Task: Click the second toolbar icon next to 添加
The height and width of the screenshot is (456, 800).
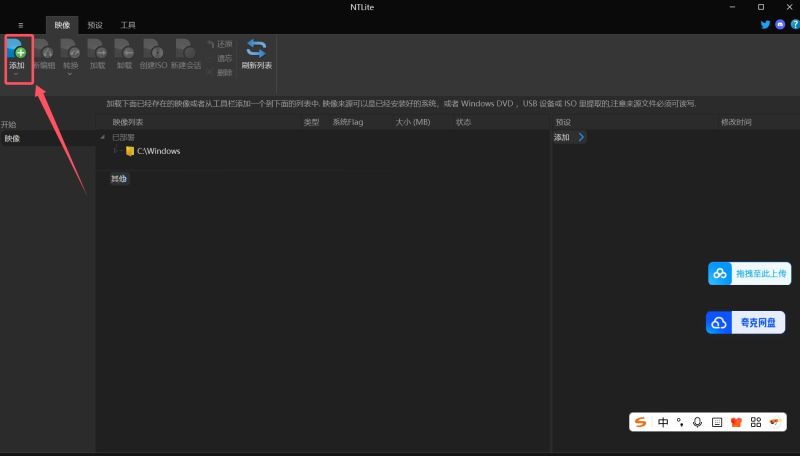Action: click(x=43, y=49)
